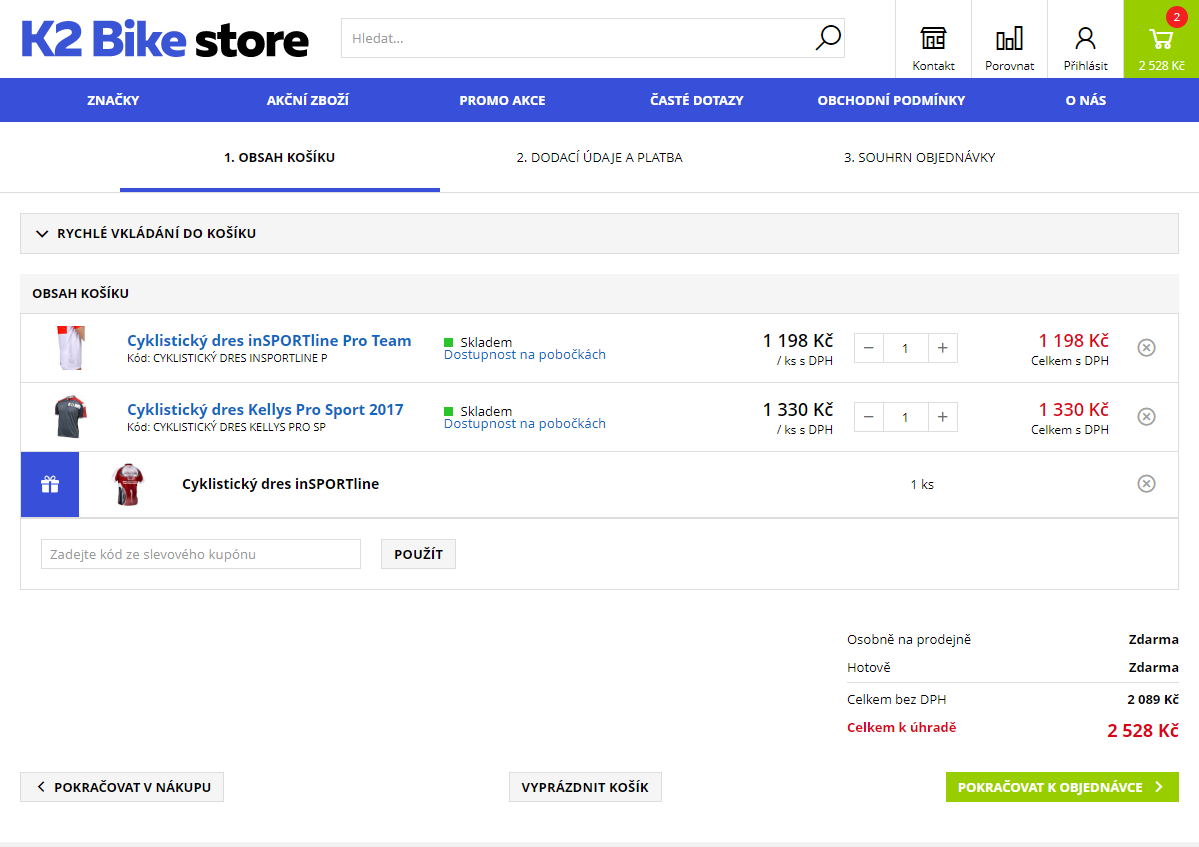Open Cyklistický dres Kellys Pro Sport 2017 link

[x=265, y=410]
